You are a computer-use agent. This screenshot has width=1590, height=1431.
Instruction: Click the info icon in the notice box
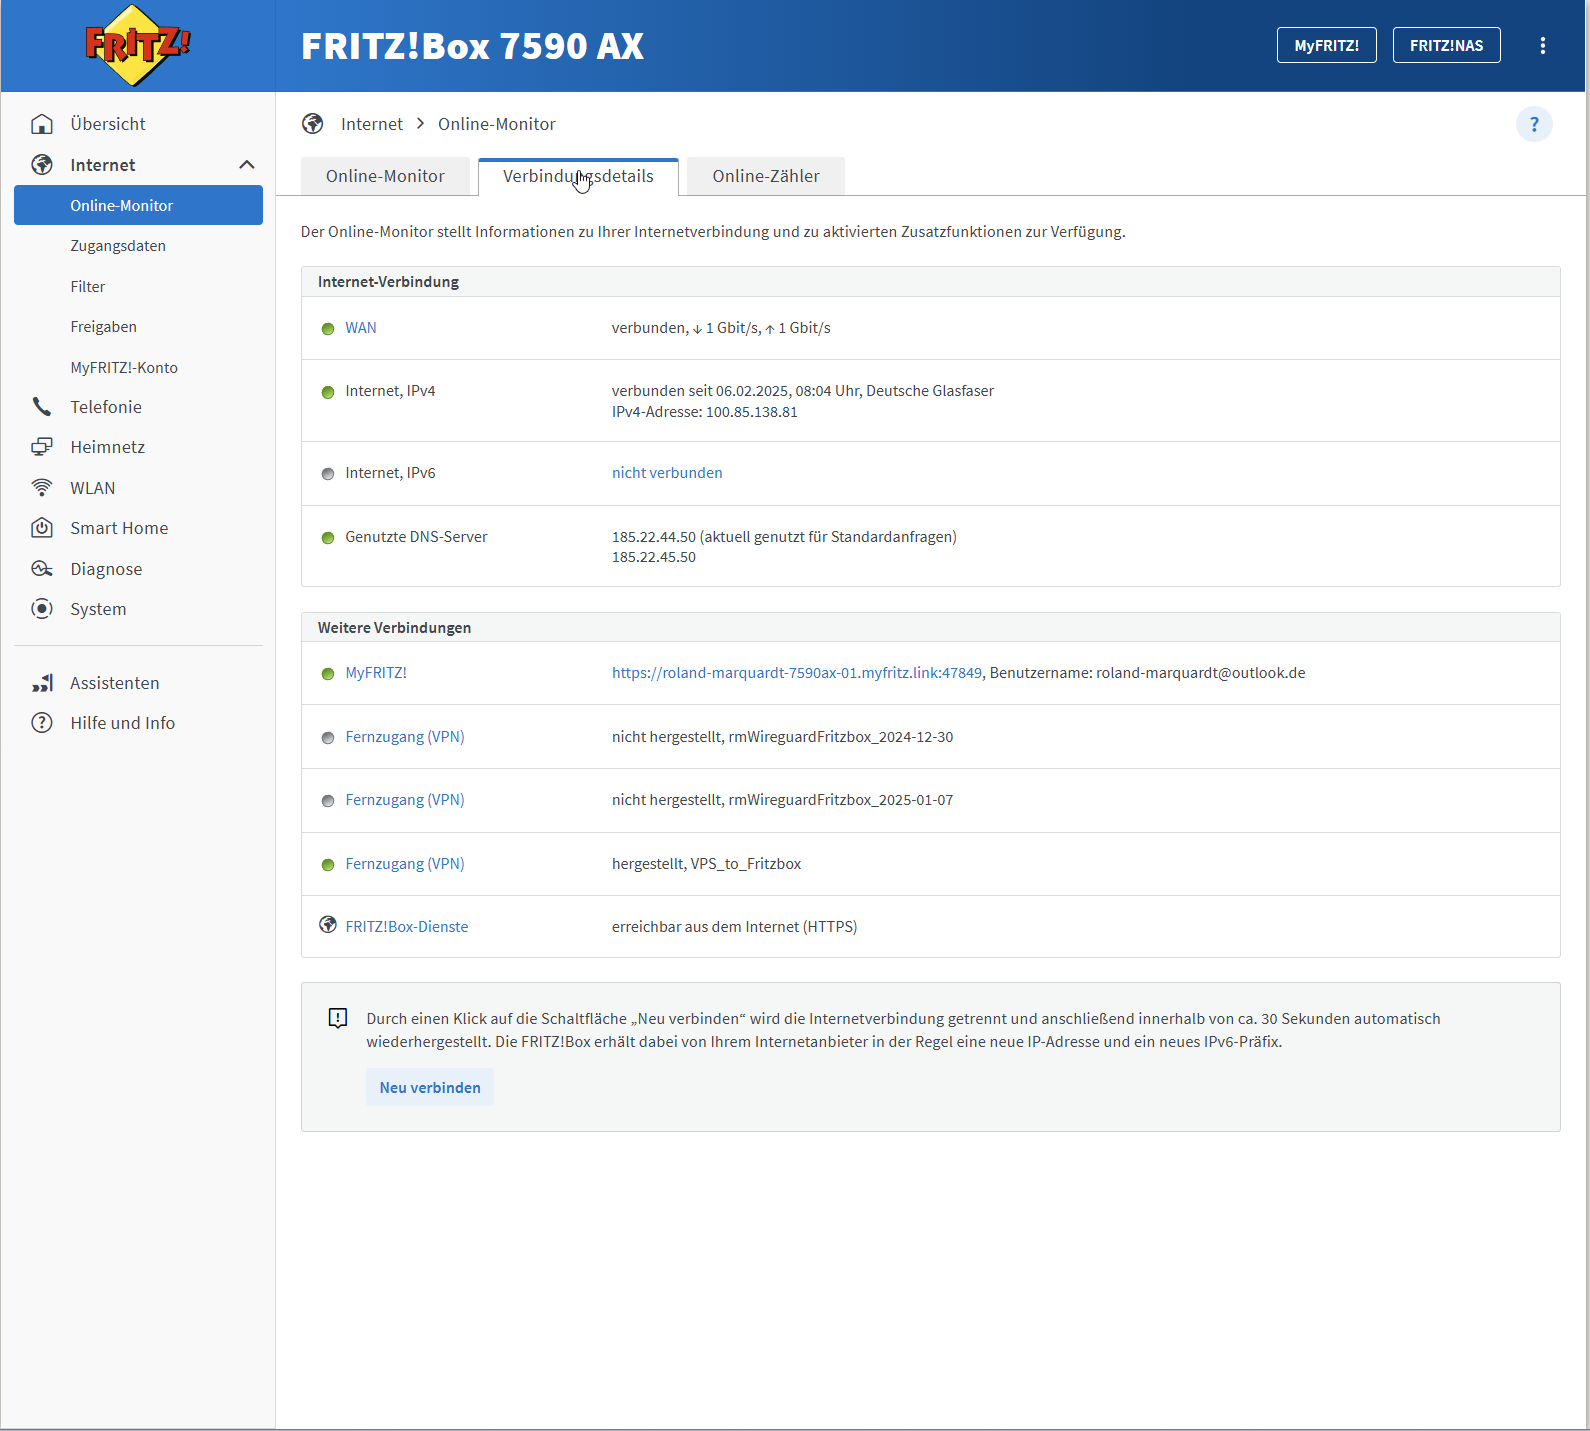(x=338, y=1018)
